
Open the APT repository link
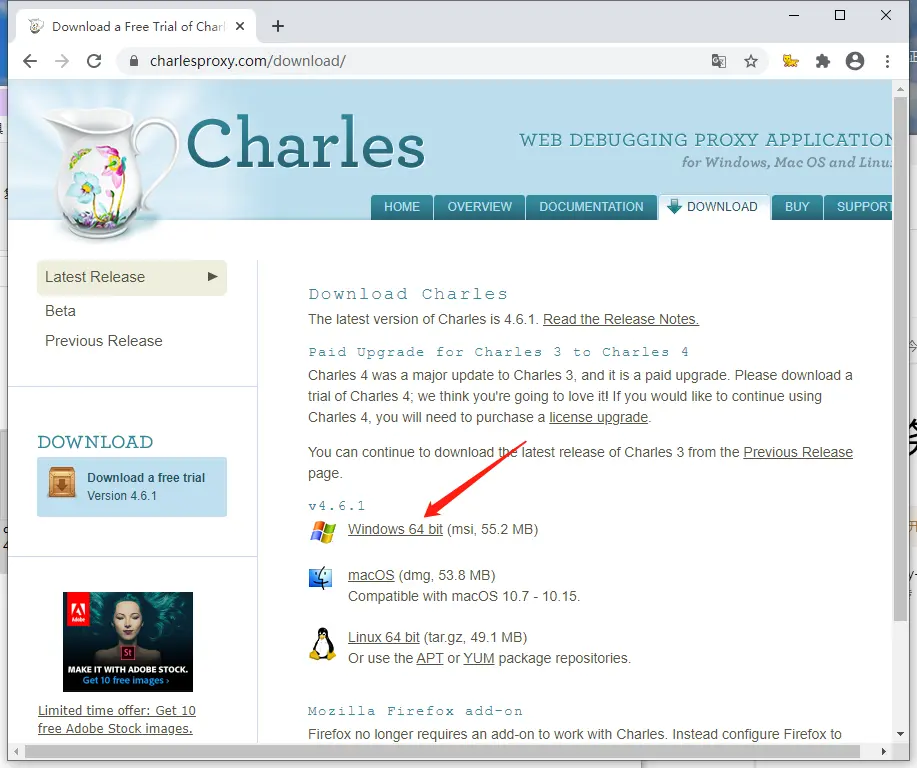430,659
